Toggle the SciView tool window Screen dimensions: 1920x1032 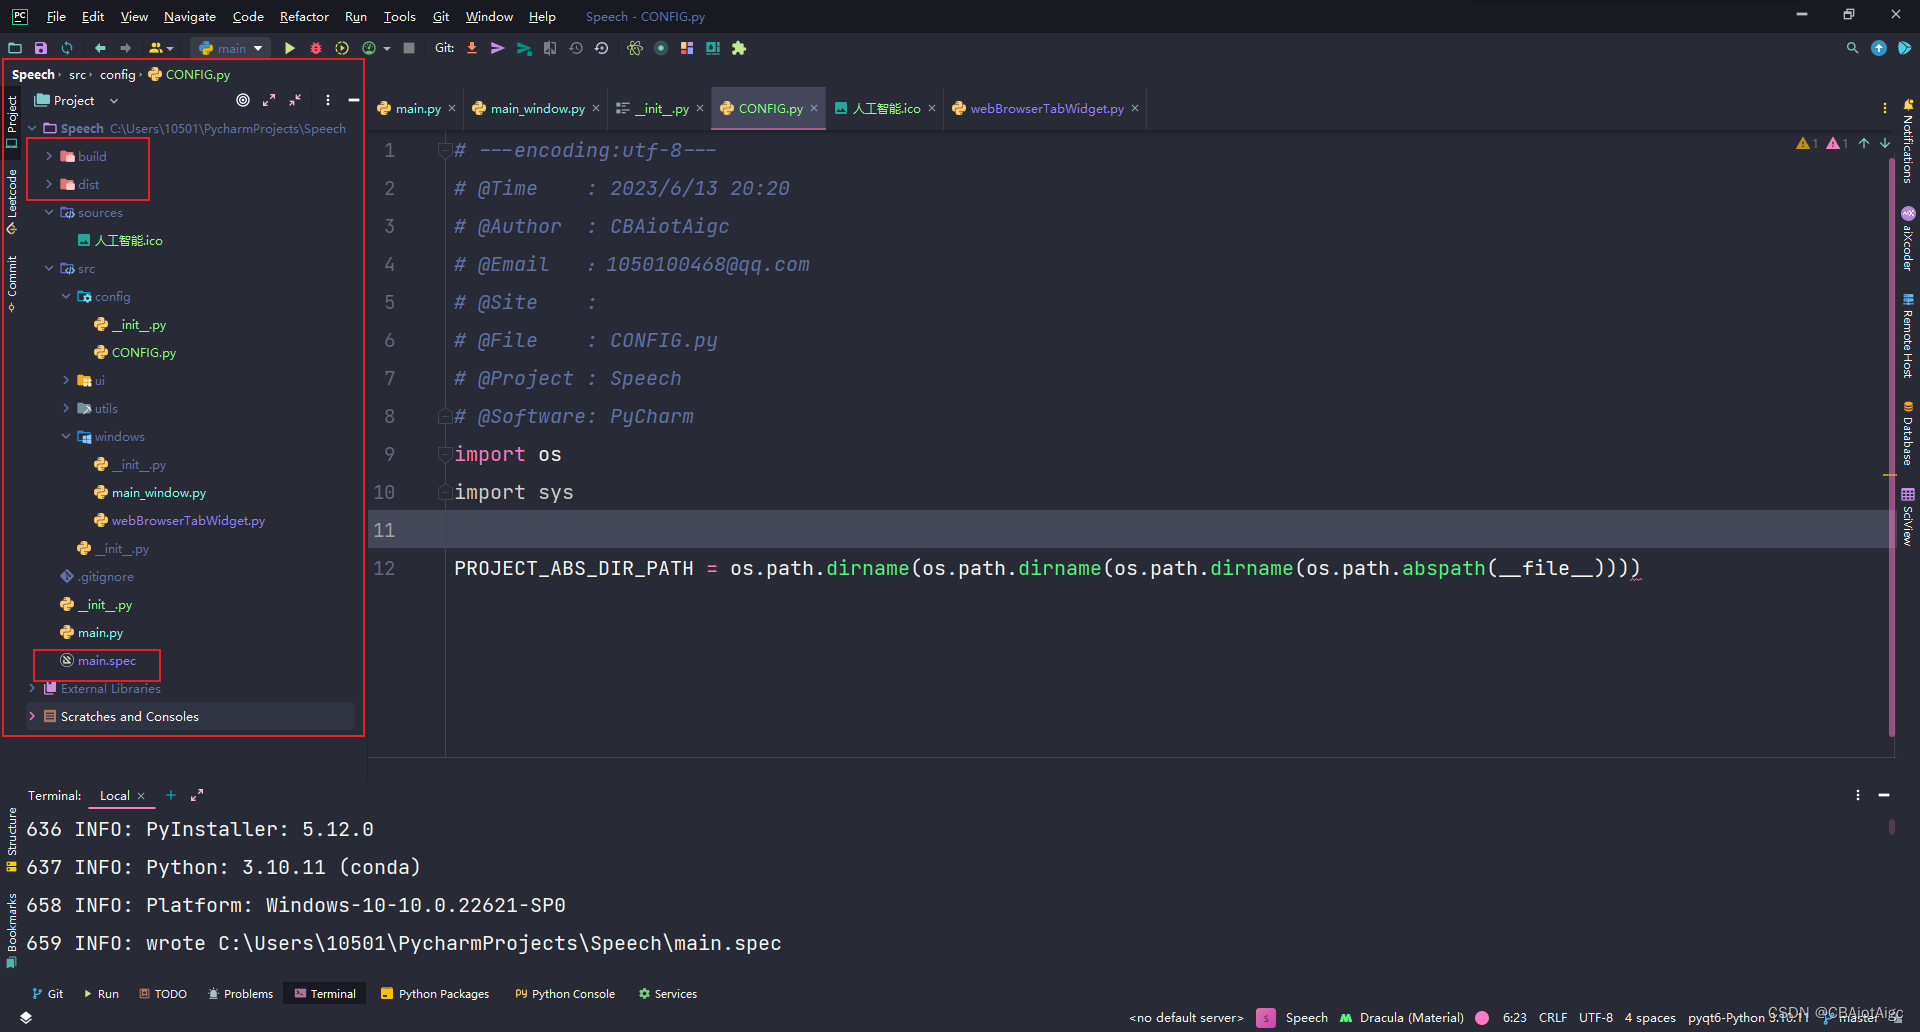pos(1908,517)
